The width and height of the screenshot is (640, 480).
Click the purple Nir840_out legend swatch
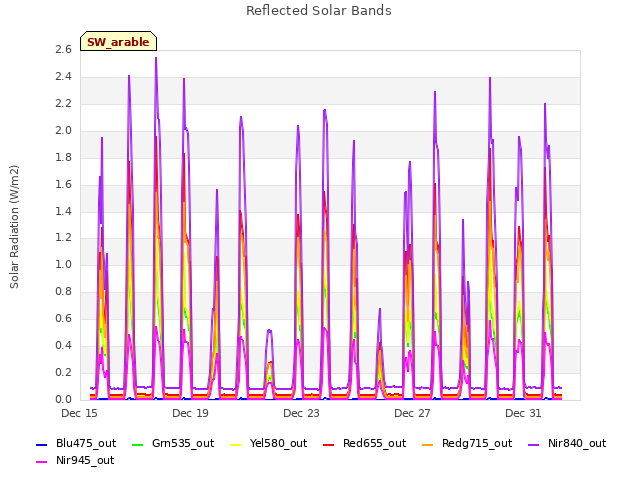pyautogui.click(x=534, y=444)
